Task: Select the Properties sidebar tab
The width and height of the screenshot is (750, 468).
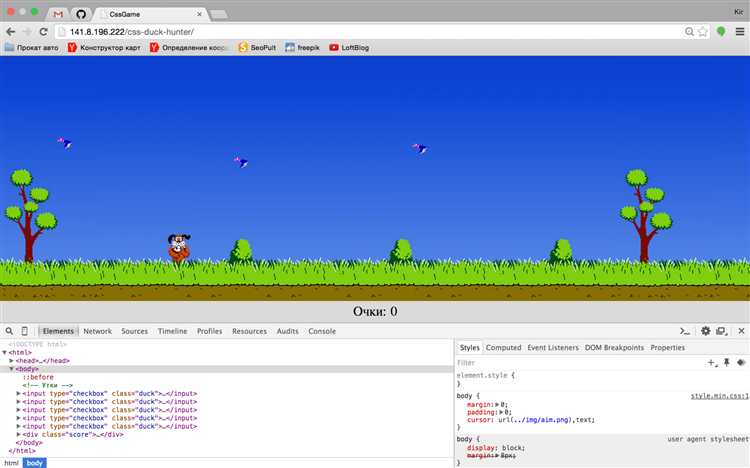Action: 668,347
